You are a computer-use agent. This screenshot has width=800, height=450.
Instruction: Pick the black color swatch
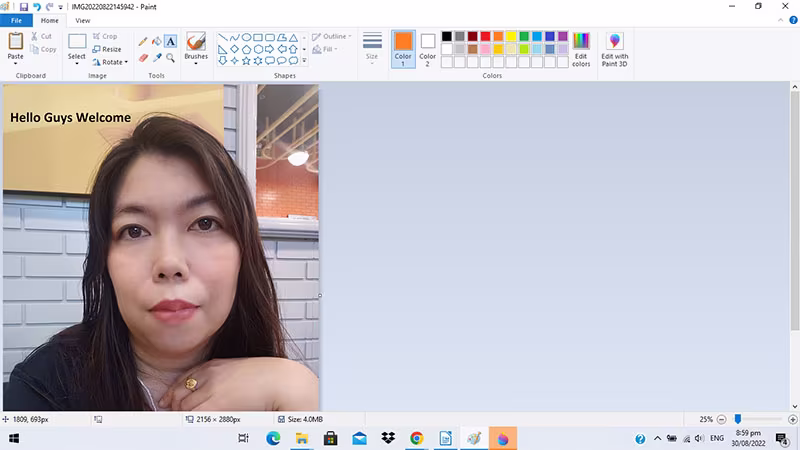pos(446,36)
